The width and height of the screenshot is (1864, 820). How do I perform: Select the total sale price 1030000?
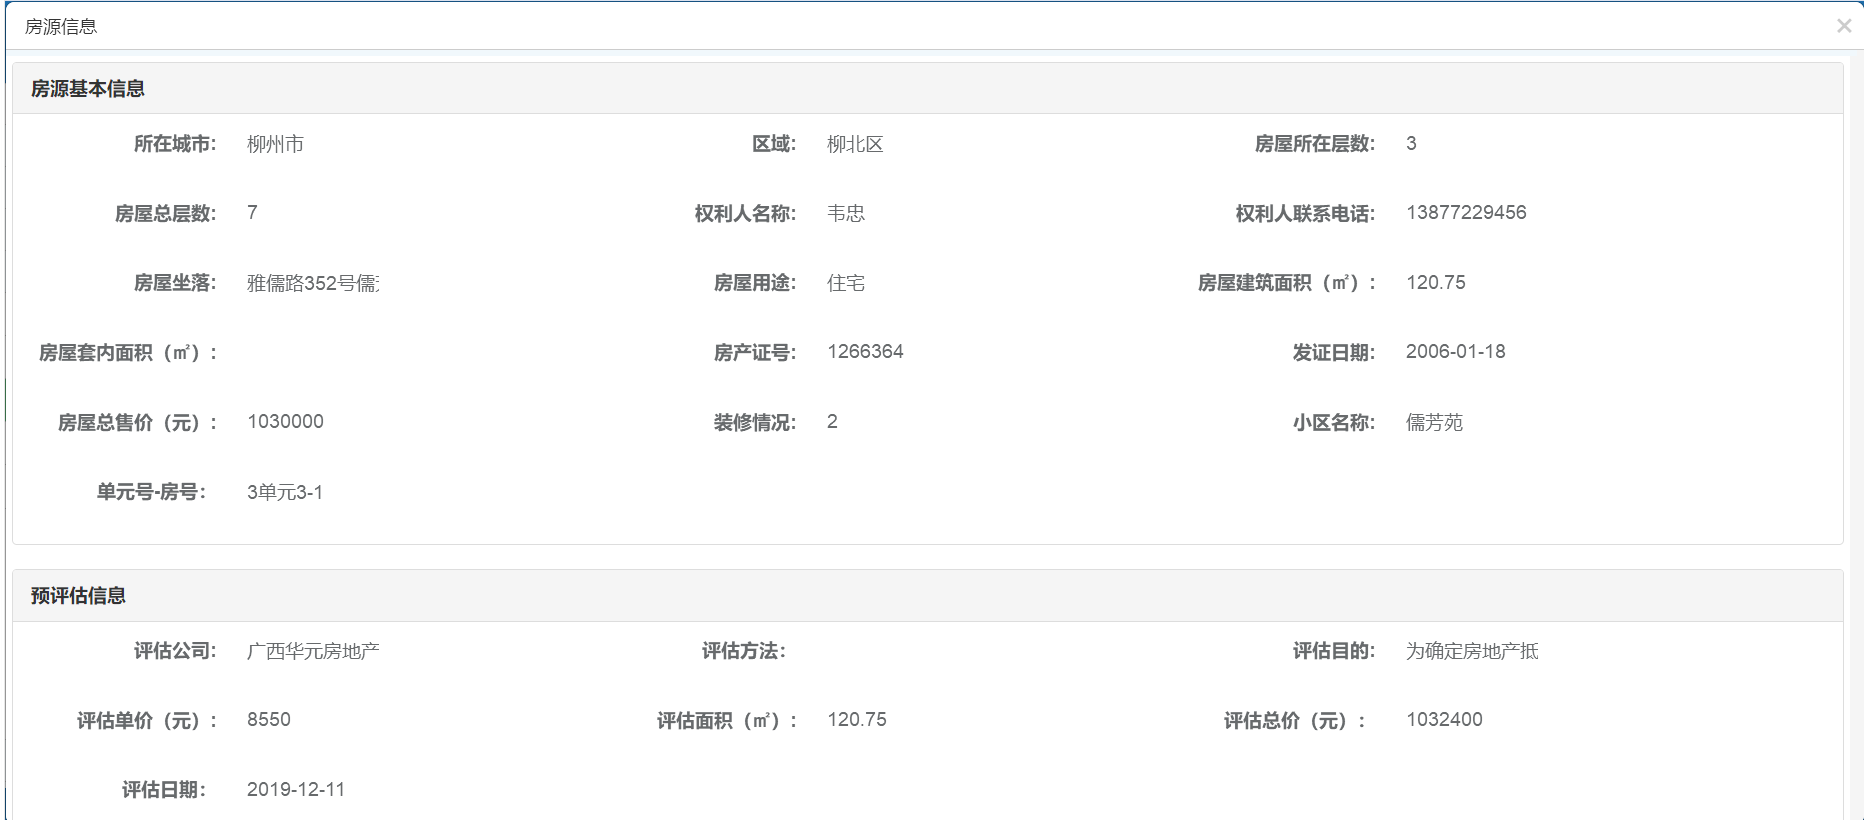point(285,422)
